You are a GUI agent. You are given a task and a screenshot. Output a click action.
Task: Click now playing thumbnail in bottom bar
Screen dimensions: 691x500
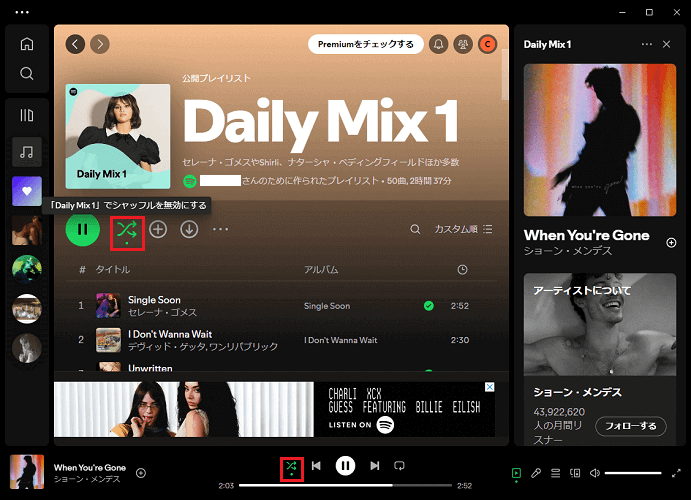(x=27, y=472)
